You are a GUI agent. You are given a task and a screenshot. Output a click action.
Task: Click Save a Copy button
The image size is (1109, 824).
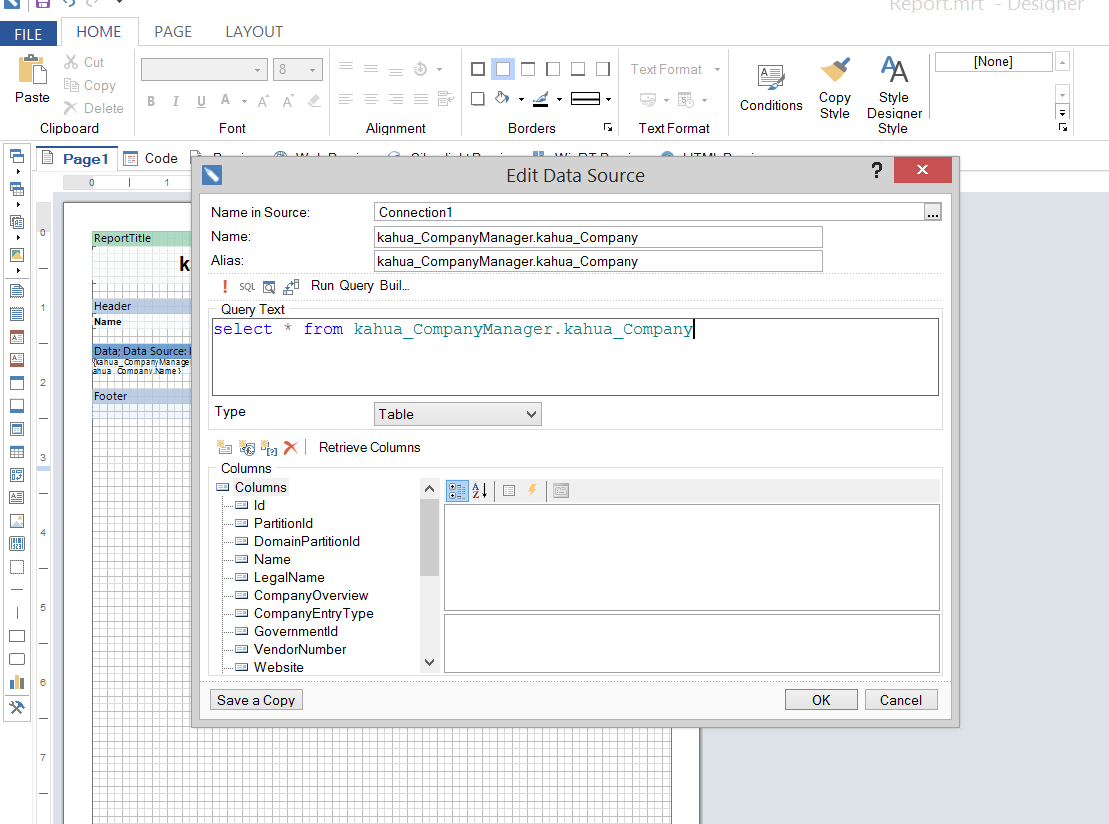pos(256,700)
